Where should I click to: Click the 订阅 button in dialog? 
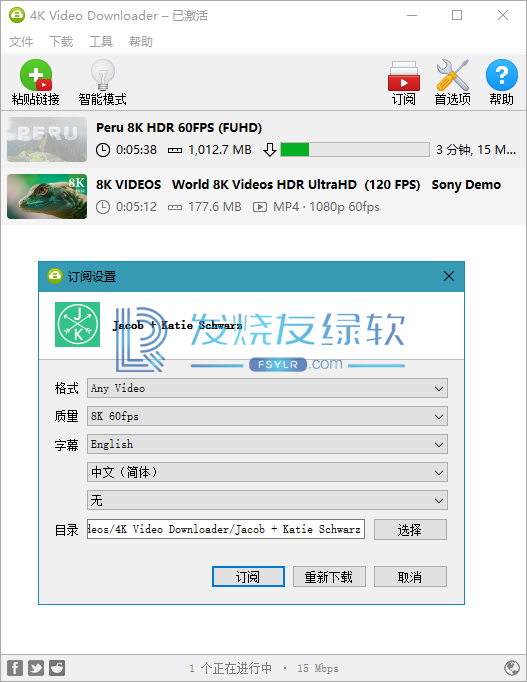tap(248, 577)
